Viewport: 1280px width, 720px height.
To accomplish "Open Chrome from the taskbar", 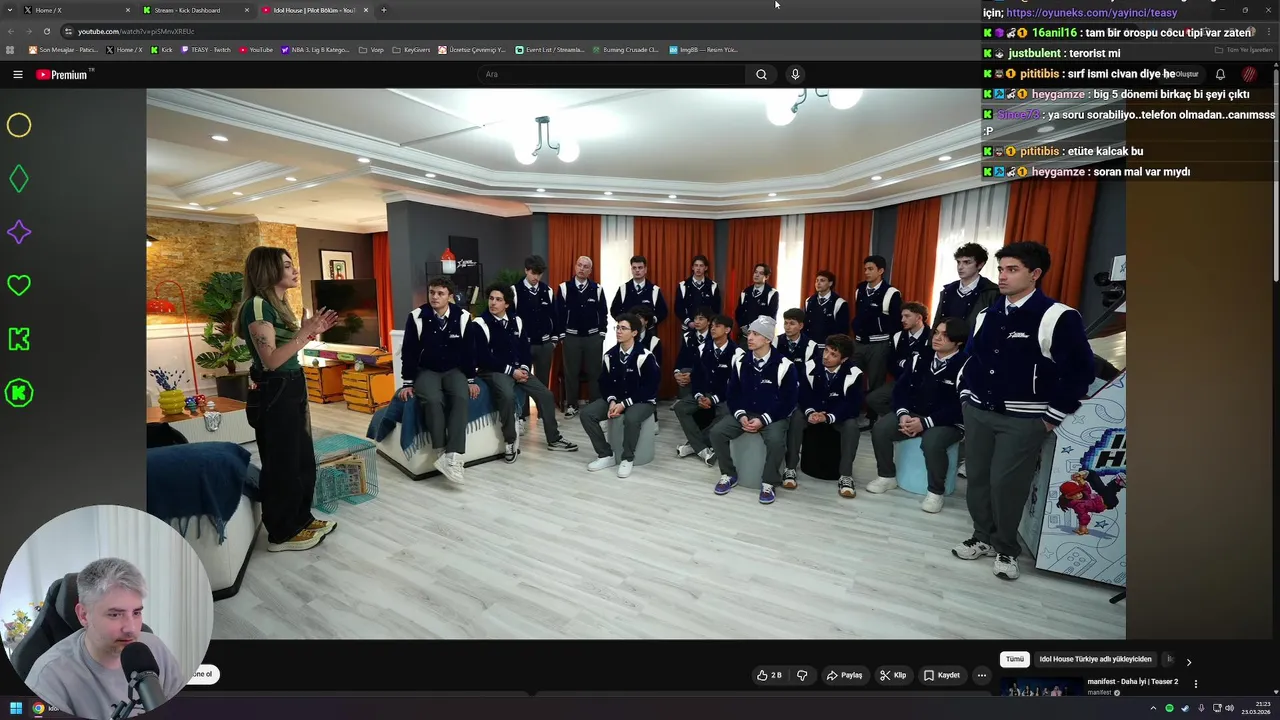I will tap(38, 708).
